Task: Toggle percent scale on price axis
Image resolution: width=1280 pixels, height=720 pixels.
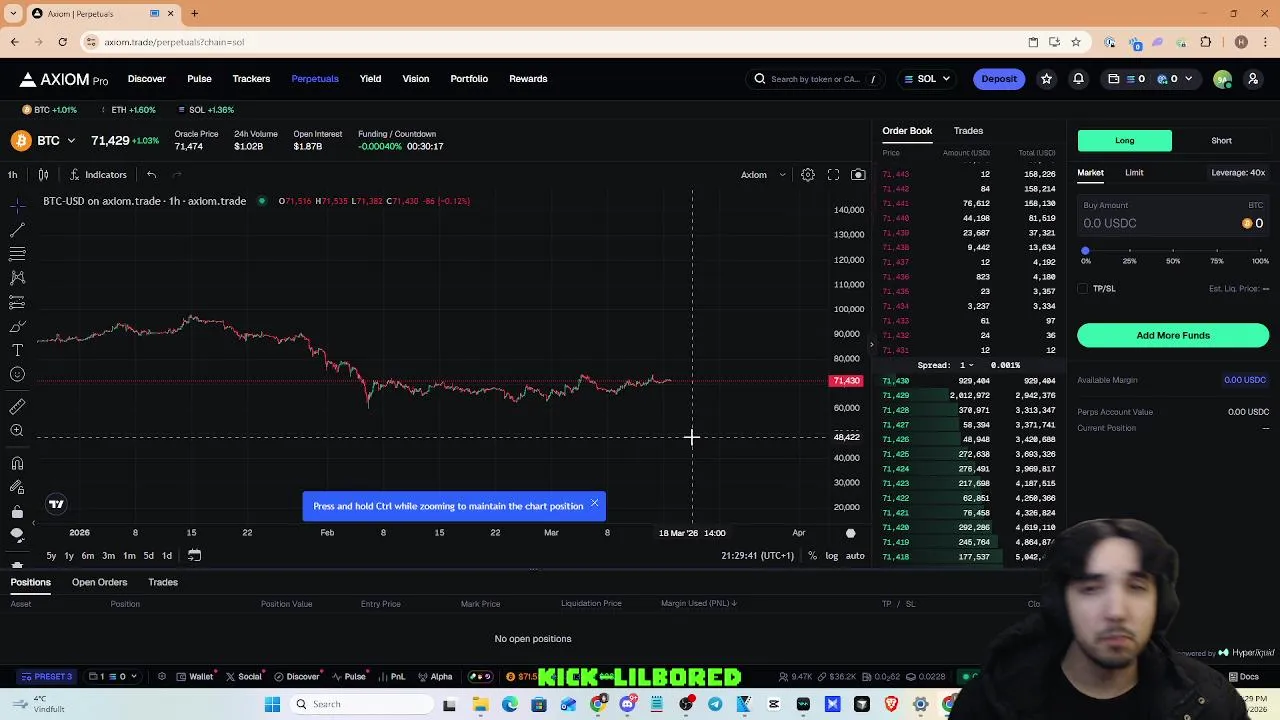Action: (x=812, y=556)
